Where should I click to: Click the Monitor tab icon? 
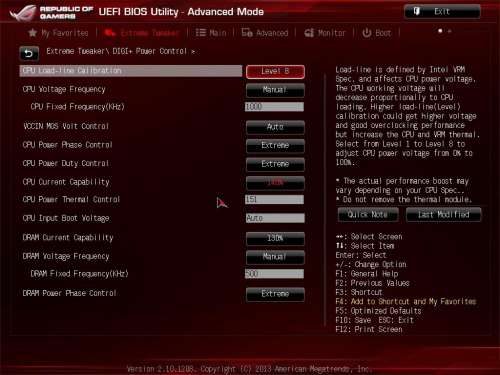(309, 33)
